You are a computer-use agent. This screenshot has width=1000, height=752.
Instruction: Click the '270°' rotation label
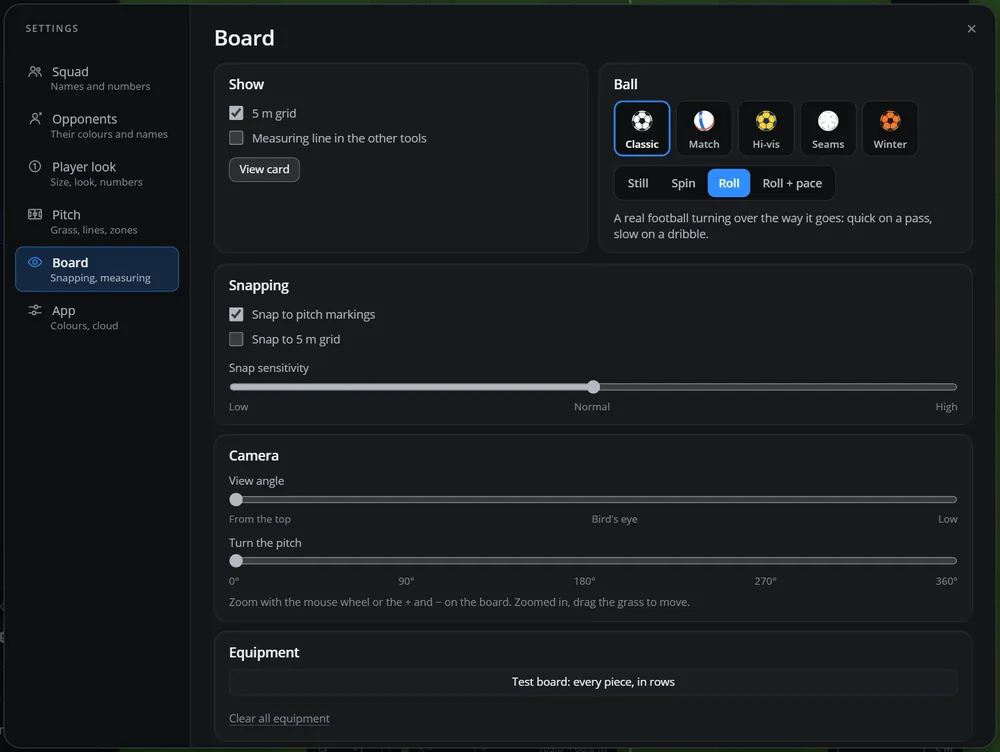pos(765,581)
